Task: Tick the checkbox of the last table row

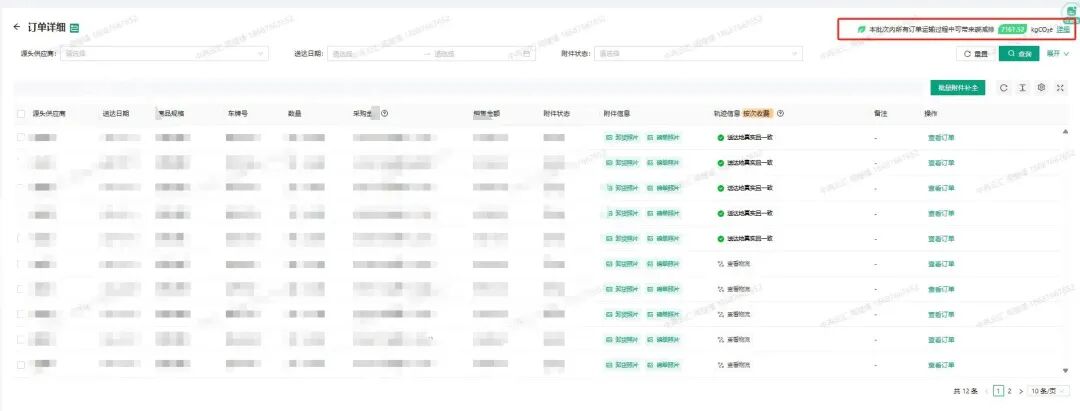Action: [21, 364]
